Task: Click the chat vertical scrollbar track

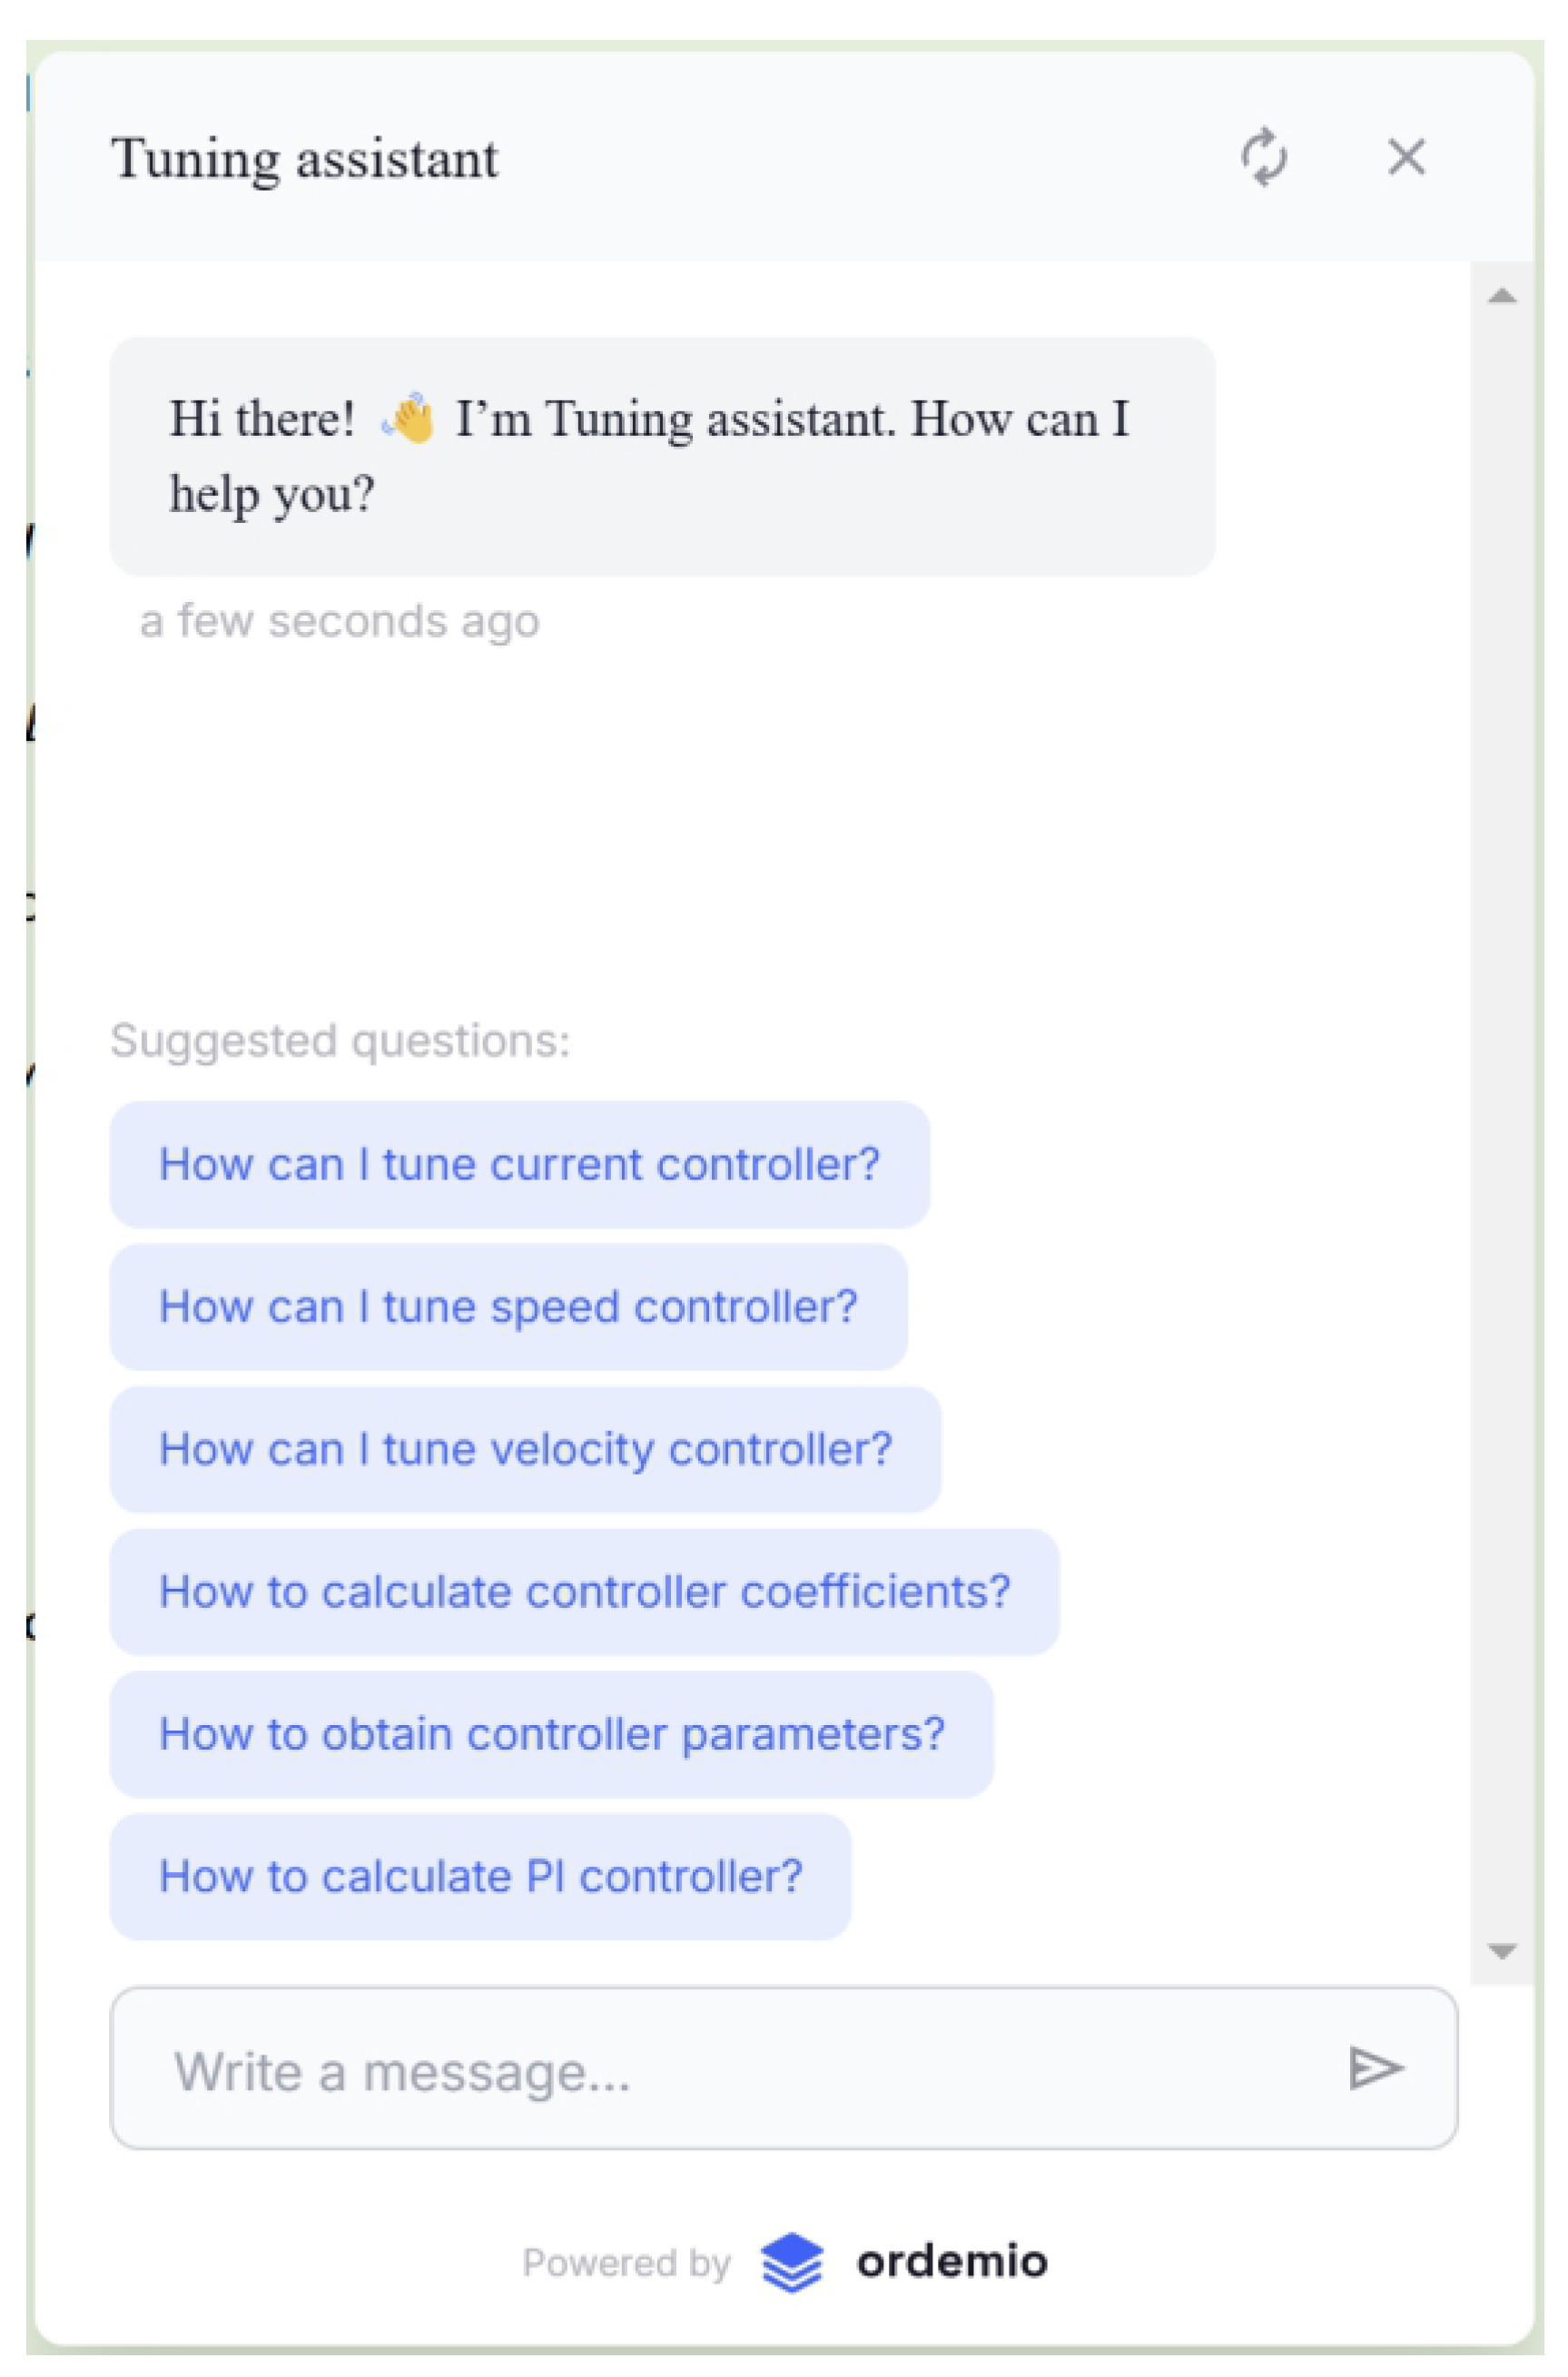Action: [1502, 1100]
